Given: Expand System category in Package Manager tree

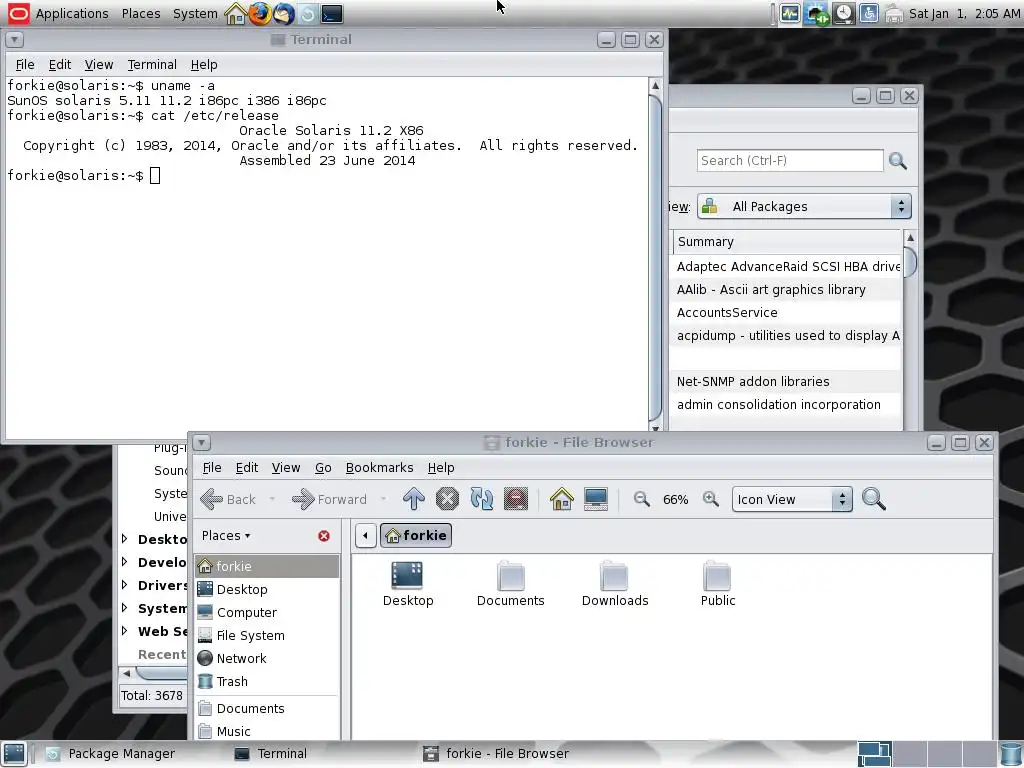Looking at the screenshot, I should 125,607.
